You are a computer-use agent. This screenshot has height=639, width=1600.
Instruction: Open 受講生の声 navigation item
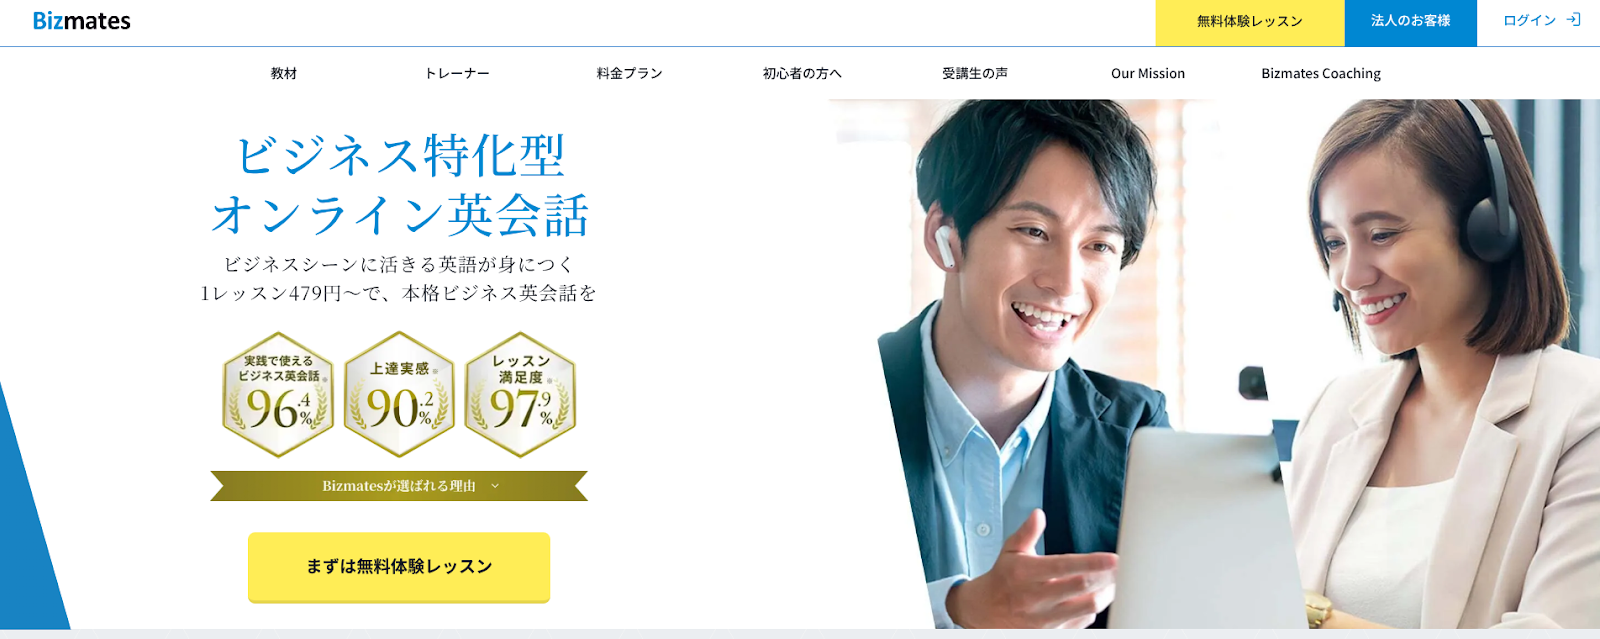[975, 73]
